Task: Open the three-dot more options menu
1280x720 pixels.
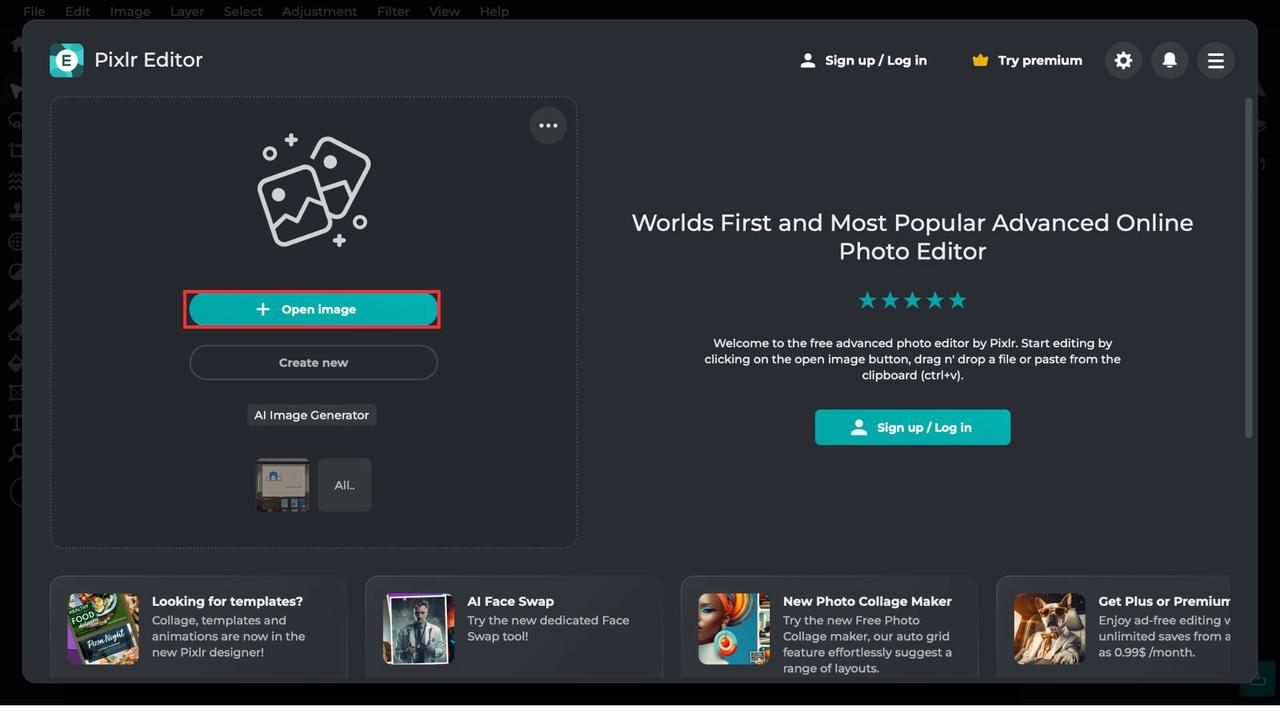Action: [548, 125]
